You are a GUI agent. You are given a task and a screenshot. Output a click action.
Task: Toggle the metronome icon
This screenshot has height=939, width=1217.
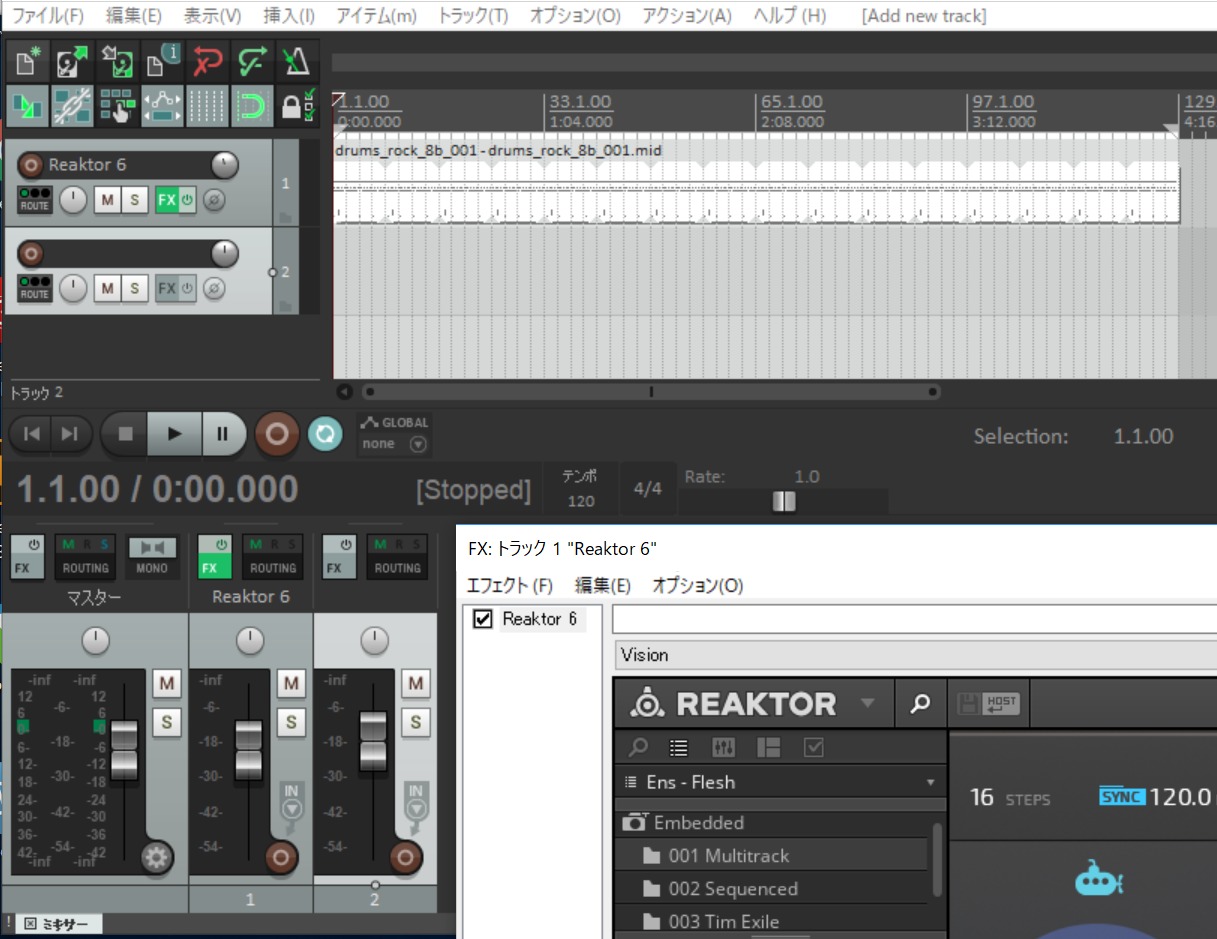pos(298,62)
